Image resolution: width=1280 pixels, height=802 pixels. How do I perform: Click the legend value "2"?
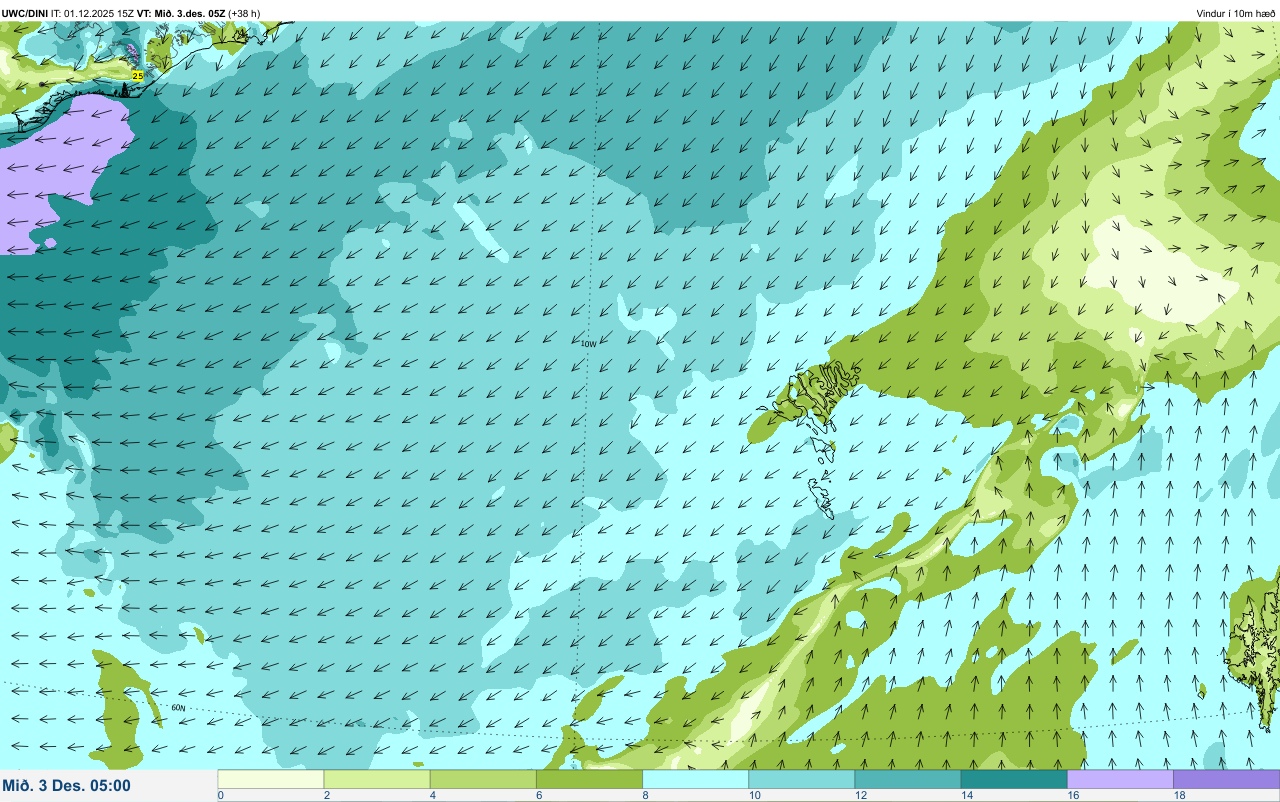point(326,795)
